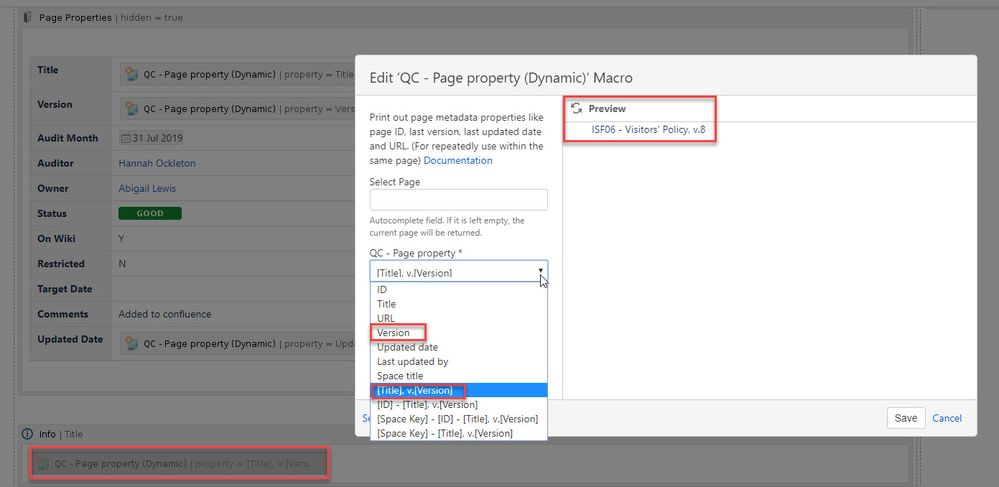Select Space title option
This screenshot has height=487, width=999.
tap(459, 376)
